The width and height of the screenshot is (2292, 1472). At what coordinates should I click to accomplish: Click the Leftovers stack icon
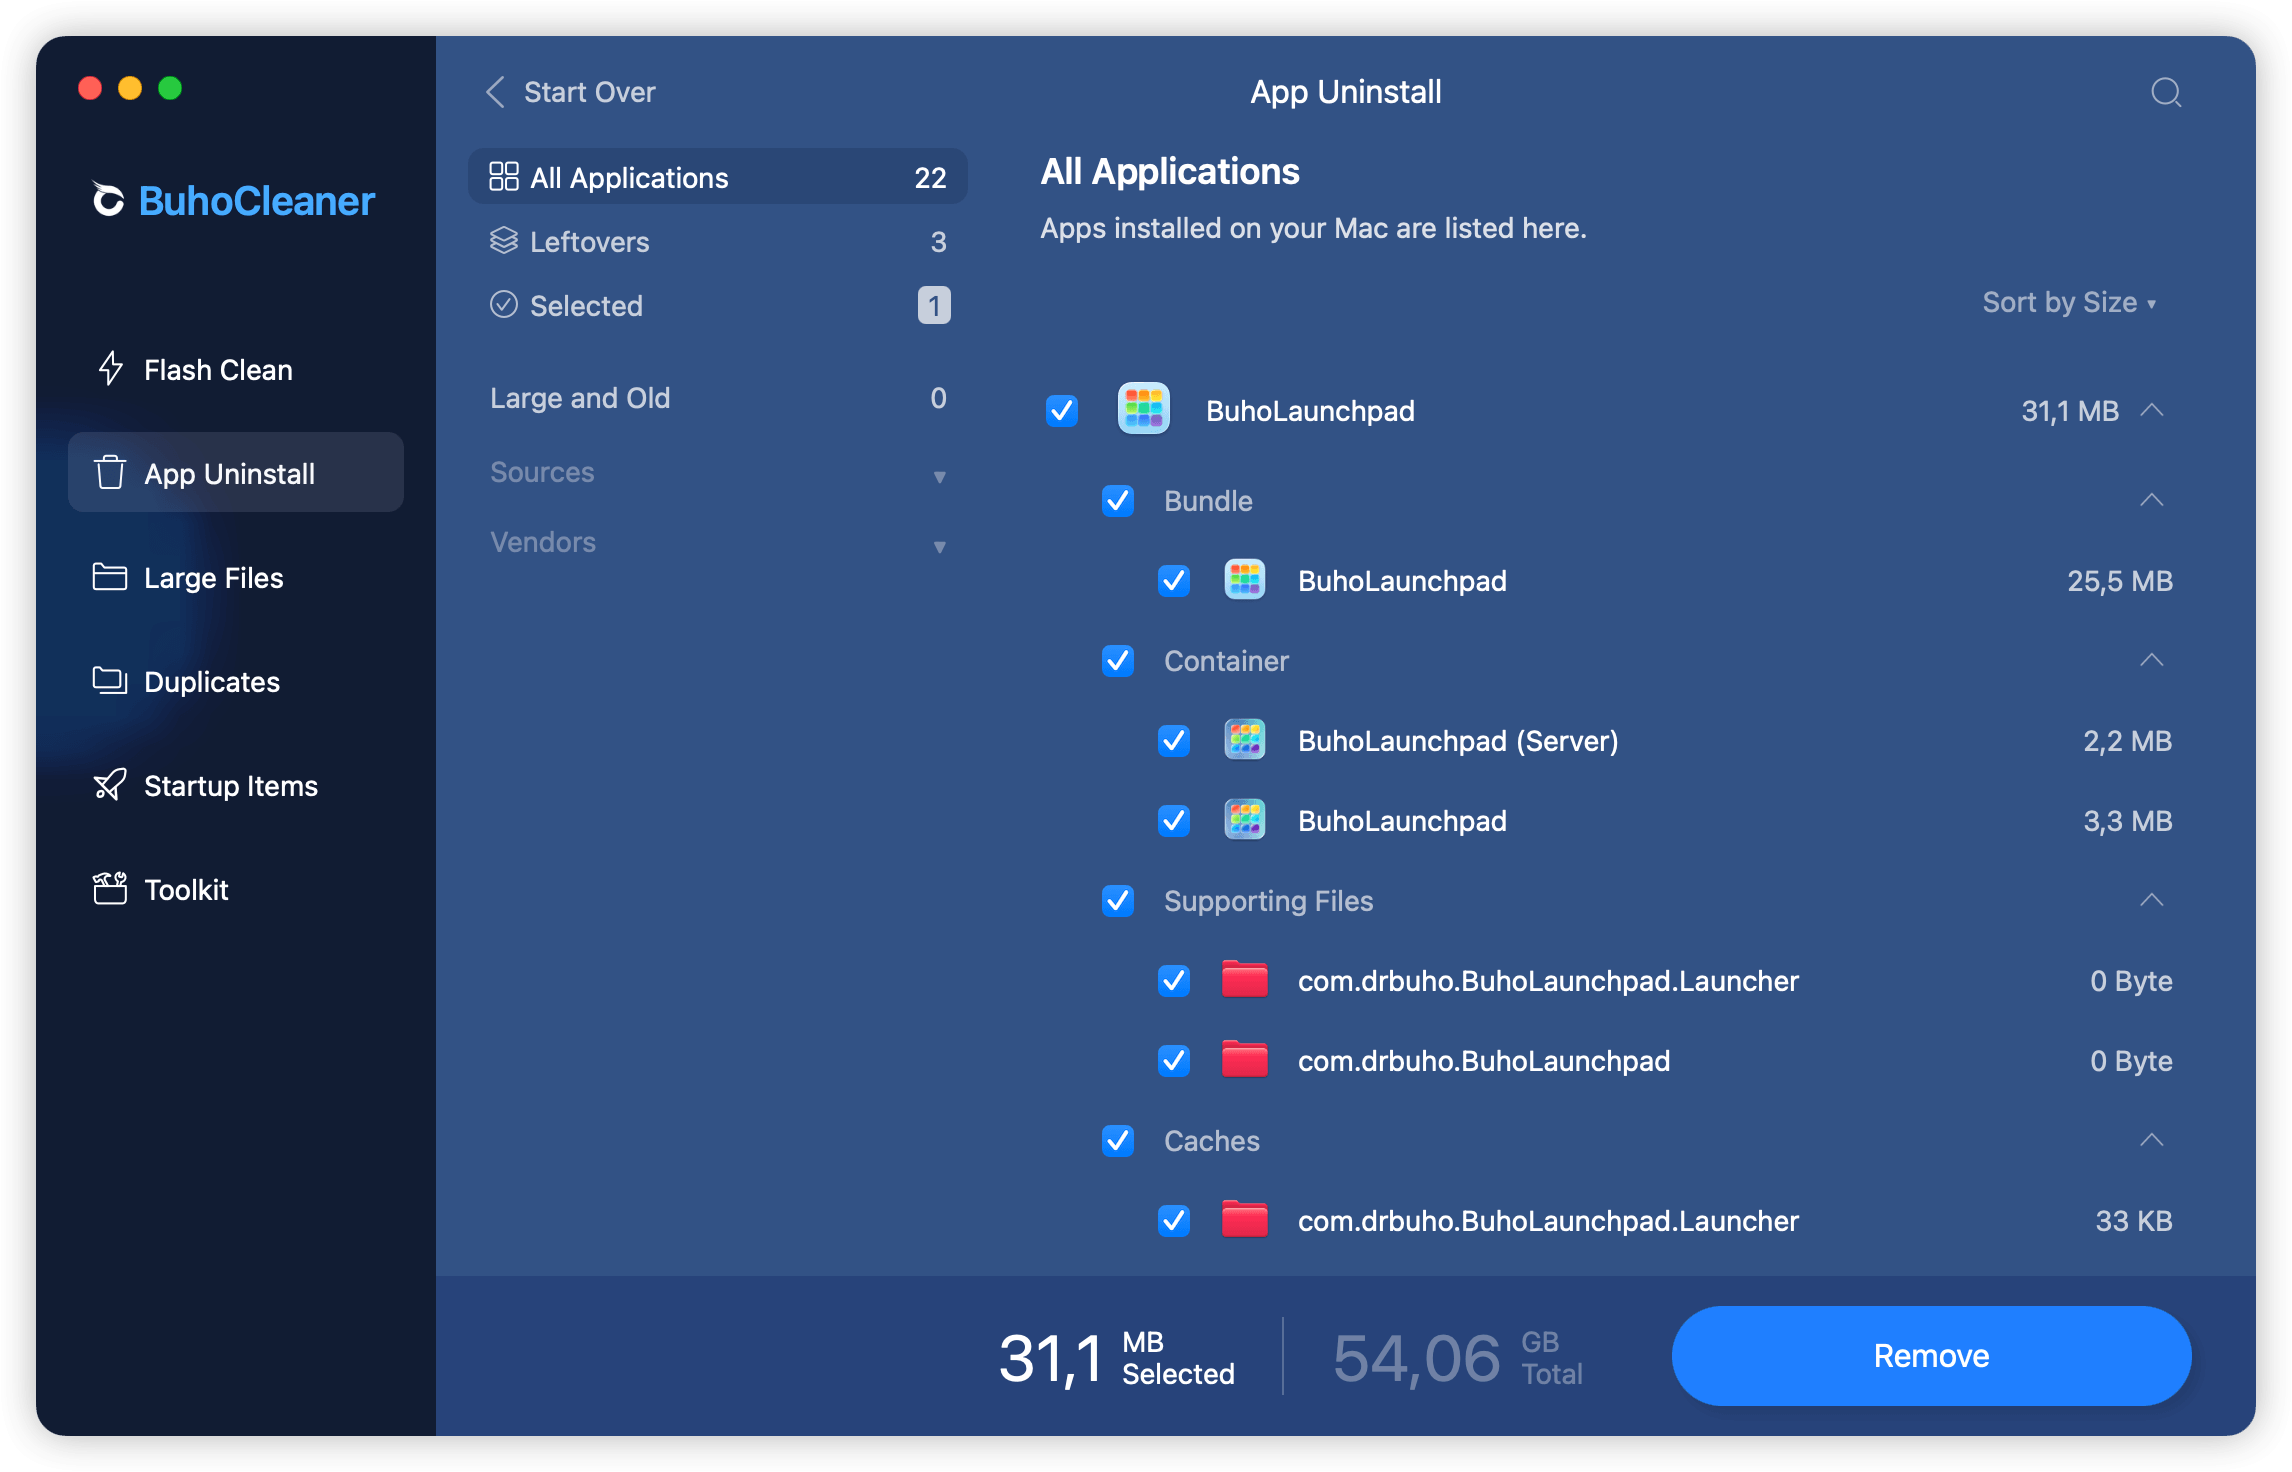point(503,241)
